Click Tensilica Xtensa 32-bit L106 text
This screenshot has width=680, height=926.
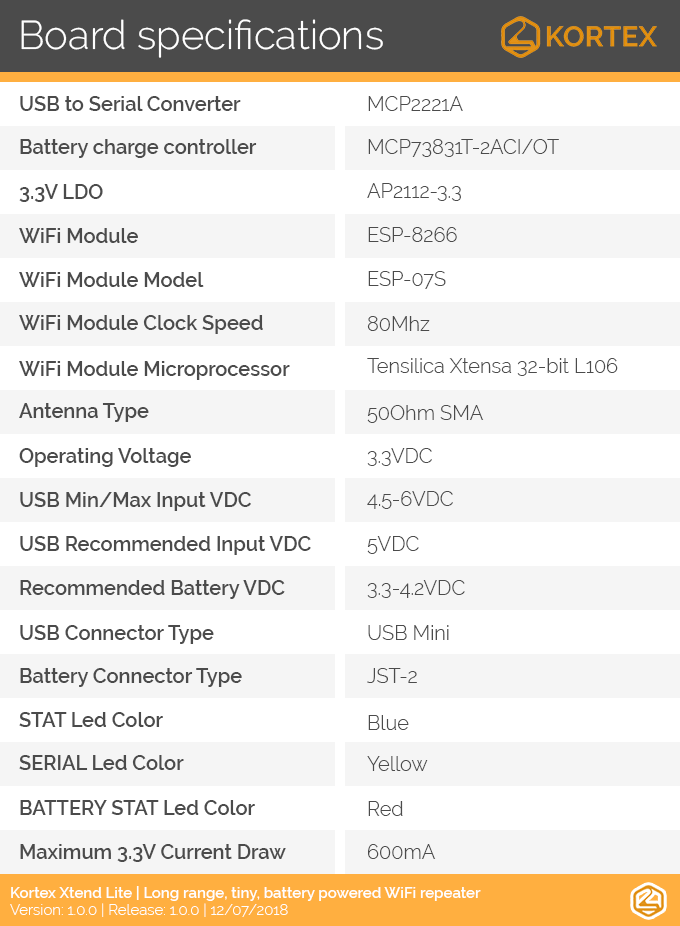pyautogui.click(x=492, y=366)
